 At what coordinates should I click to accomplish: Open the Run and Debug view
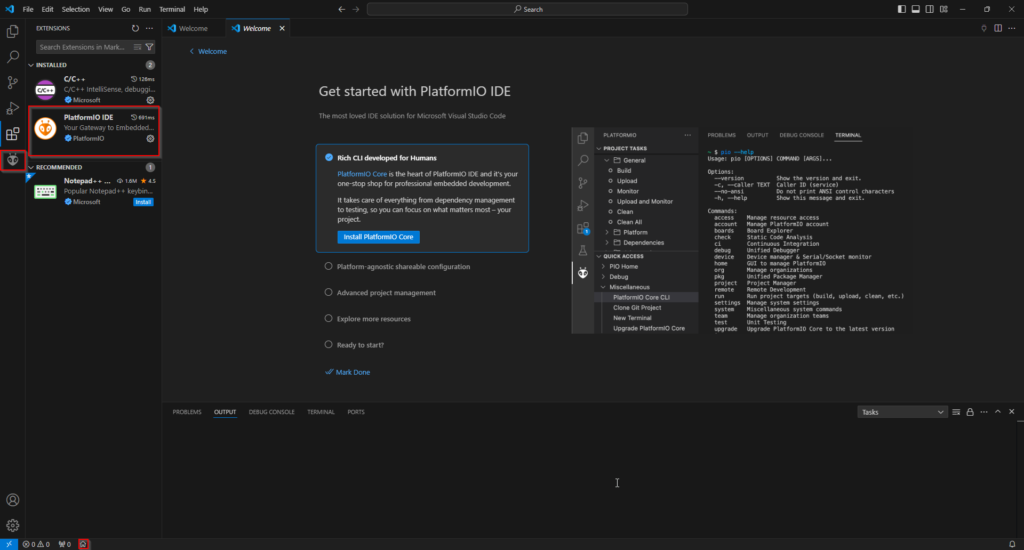[x=12, y=108]
